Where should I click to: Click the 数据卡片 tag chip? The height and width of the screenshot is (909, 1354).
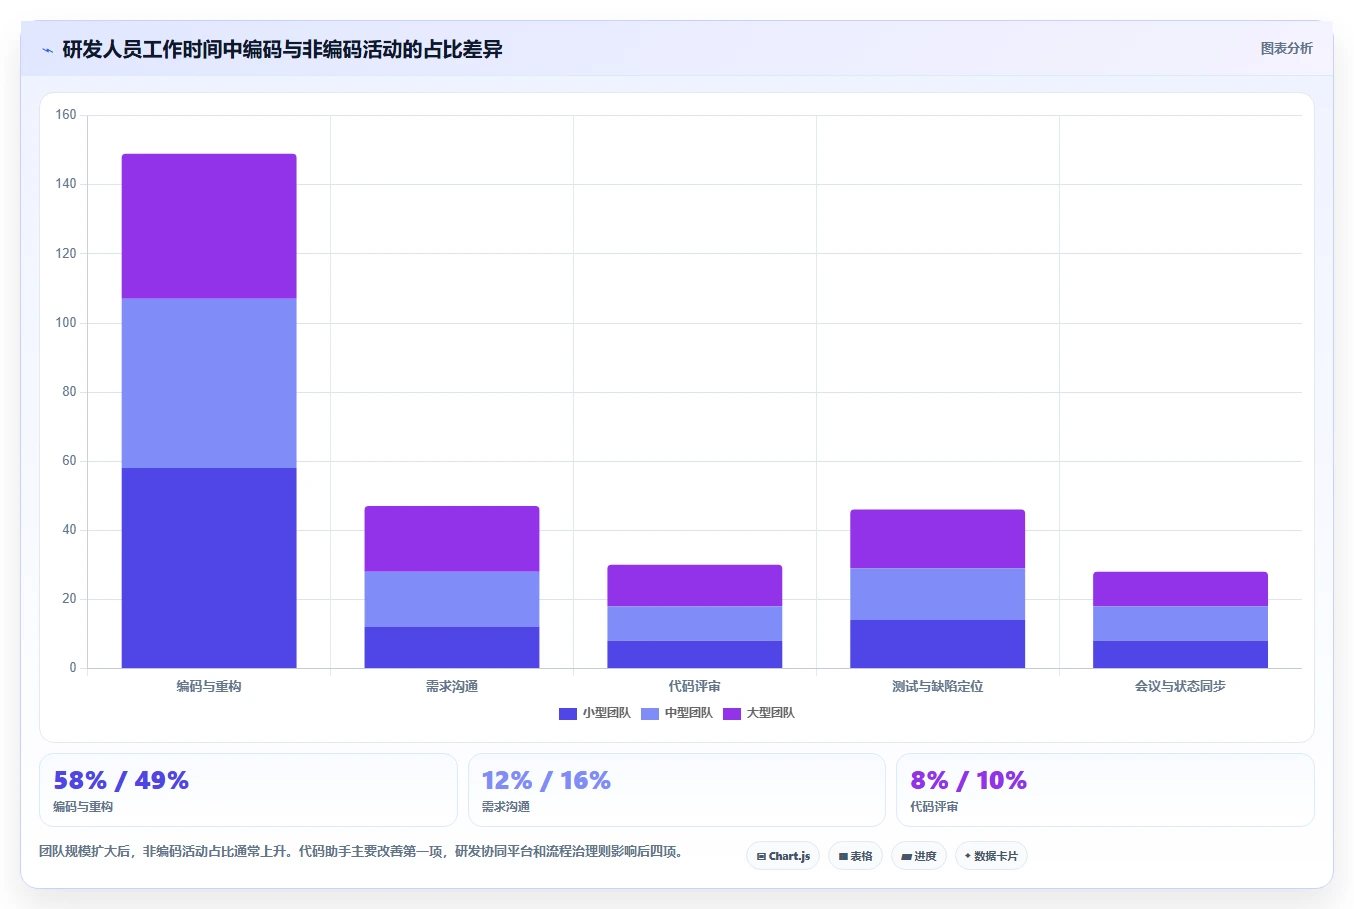[991, 856]
